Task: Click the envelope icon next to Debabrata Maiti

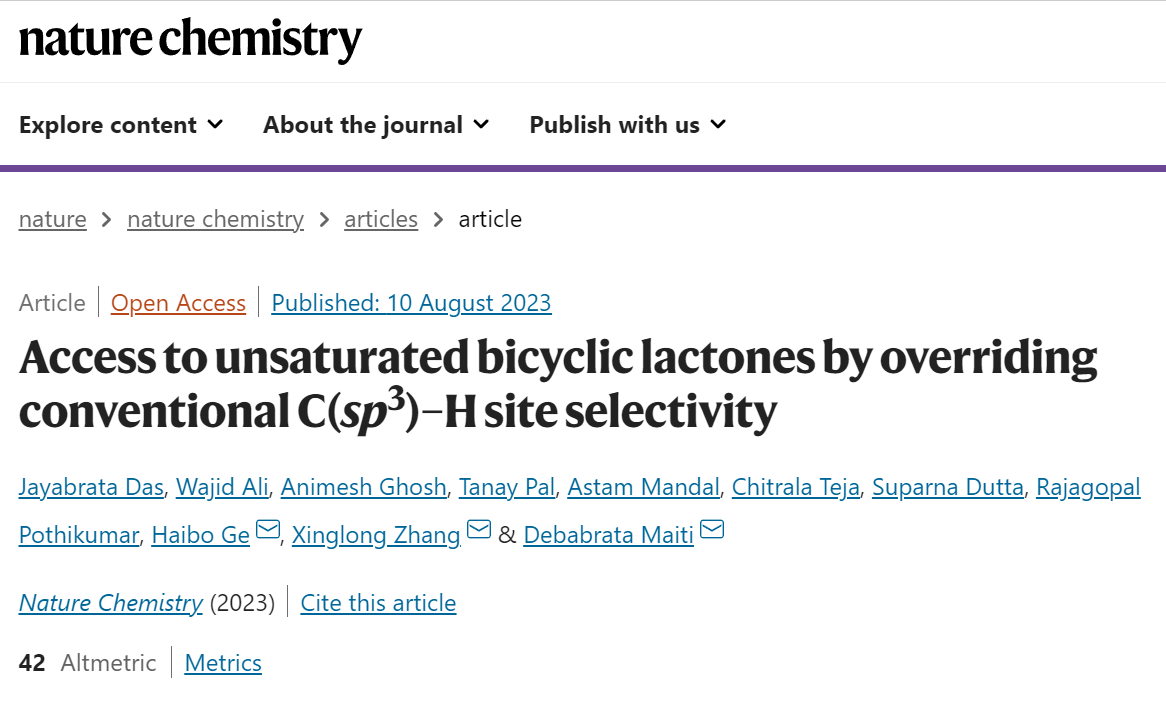Action: (x=712, y=529)
